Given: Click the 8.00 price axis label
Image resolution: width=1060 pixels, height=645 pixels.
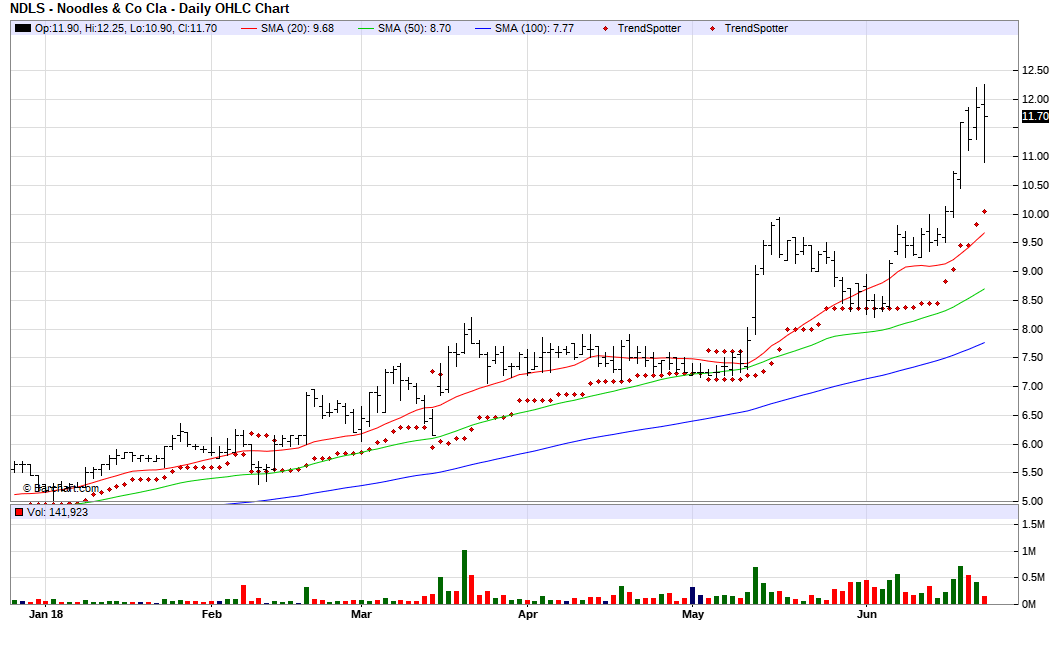Looking at the screenshot, I should (x=1032, y=329).
